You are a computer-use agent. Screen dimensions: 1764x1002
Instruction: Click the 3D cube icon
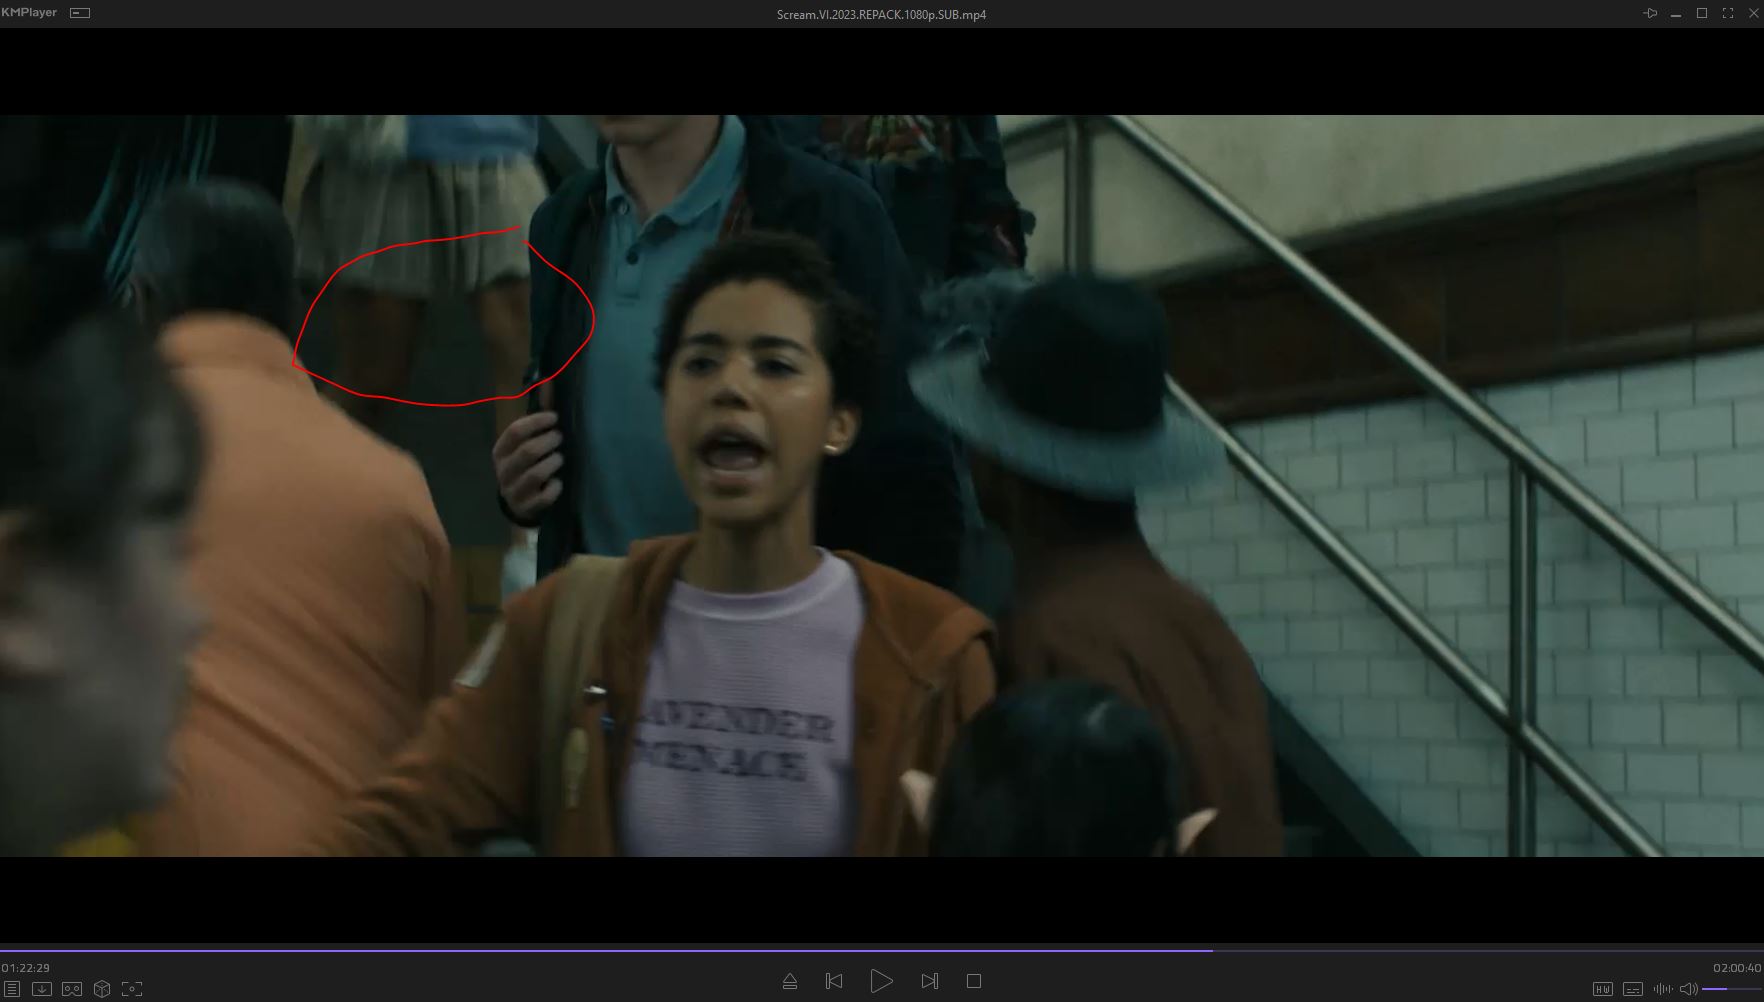(102, 989)
